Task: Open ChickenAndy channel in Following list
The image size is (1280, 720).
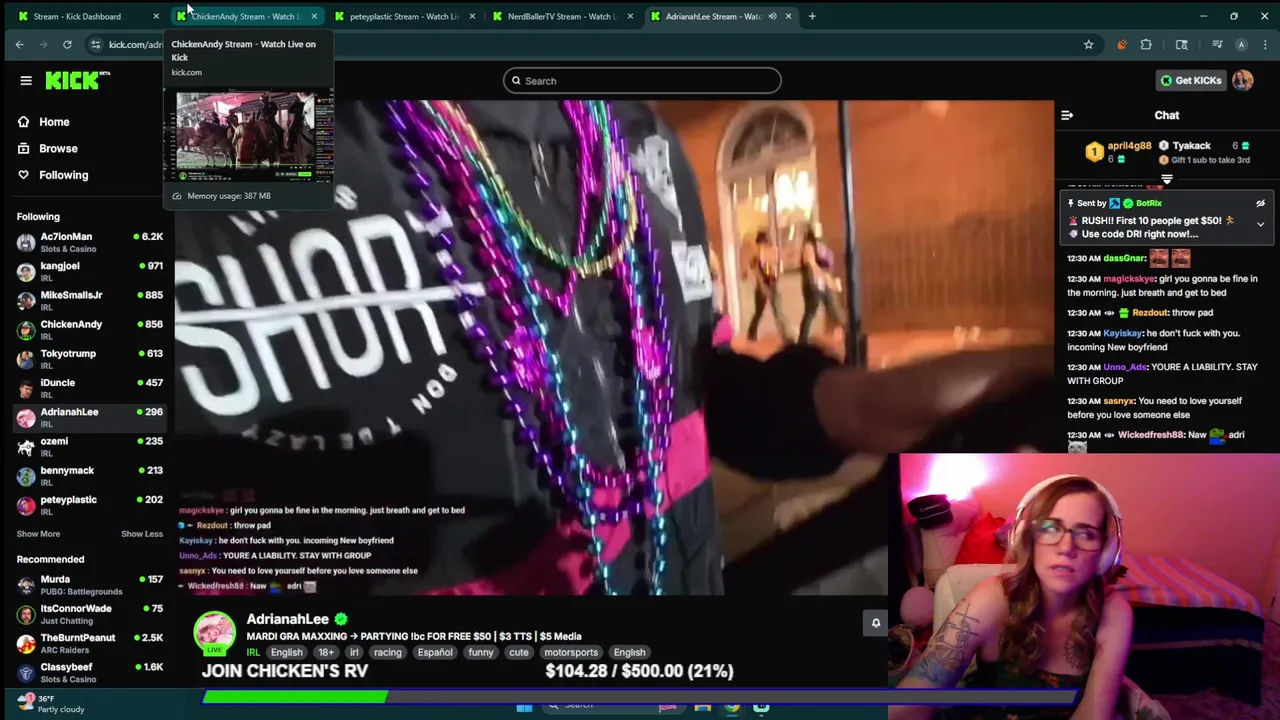Action: [x=89, y=329]
